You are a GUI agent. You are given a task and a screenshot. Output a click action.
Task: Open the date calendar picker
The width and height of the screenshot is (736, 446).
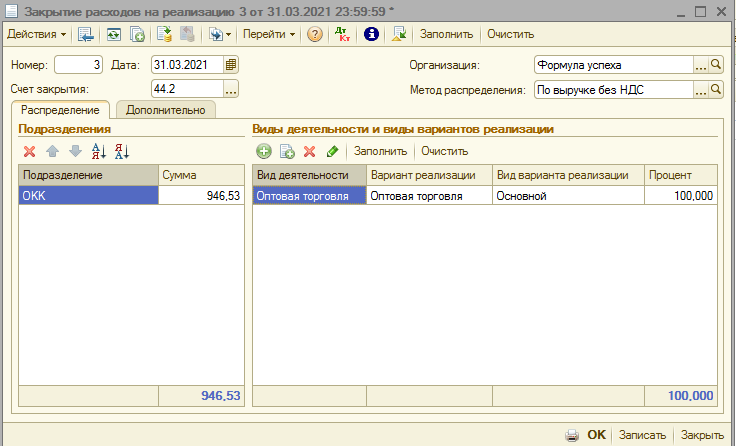click(x=231, y=65)
